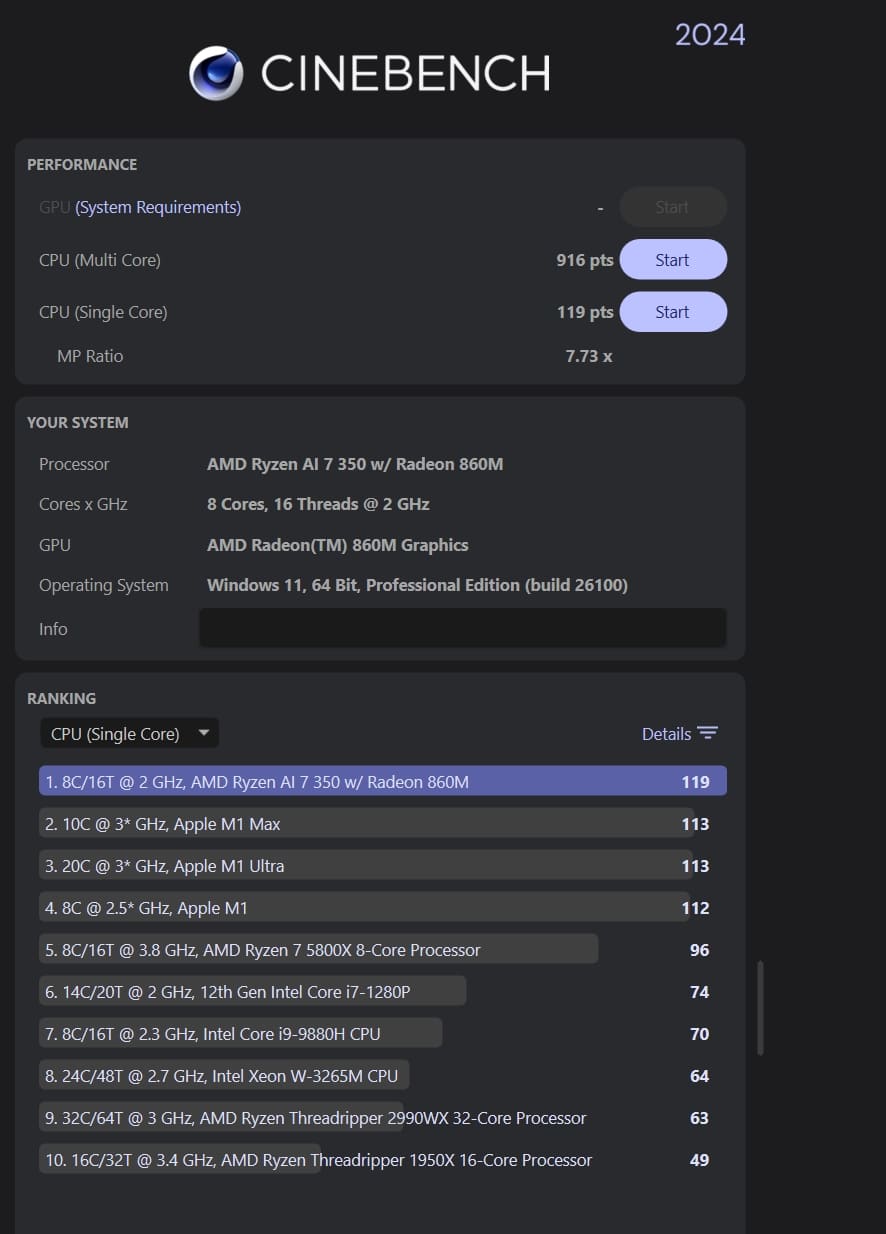Select the AMD Ryzen AI 7 350 ranking row
The image size is (886, 1234).
pyautogui.click(x=382, y=782)
